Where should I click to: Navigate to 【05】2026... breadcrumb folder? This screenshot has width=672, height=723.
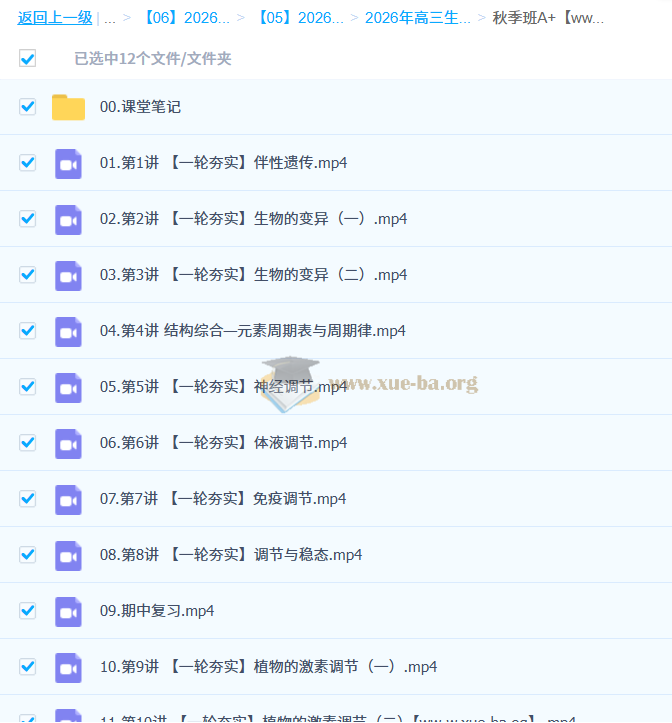tap(300, 18)
